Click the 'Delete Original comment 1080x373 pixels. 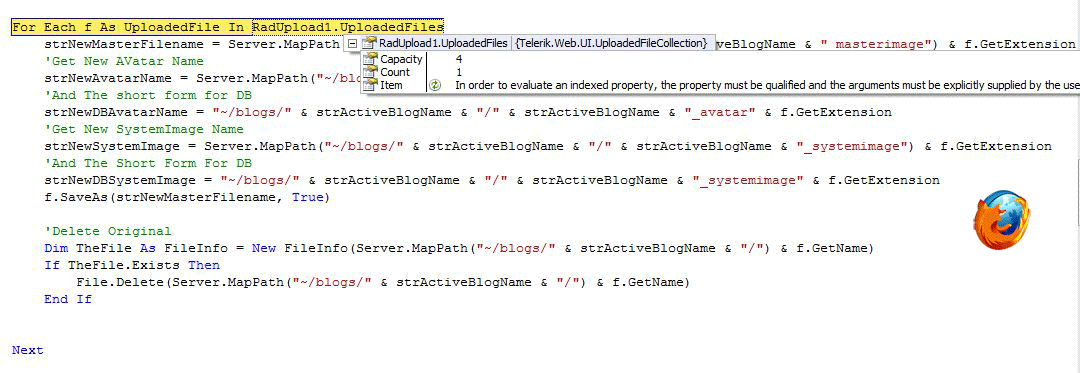(107, 231)
